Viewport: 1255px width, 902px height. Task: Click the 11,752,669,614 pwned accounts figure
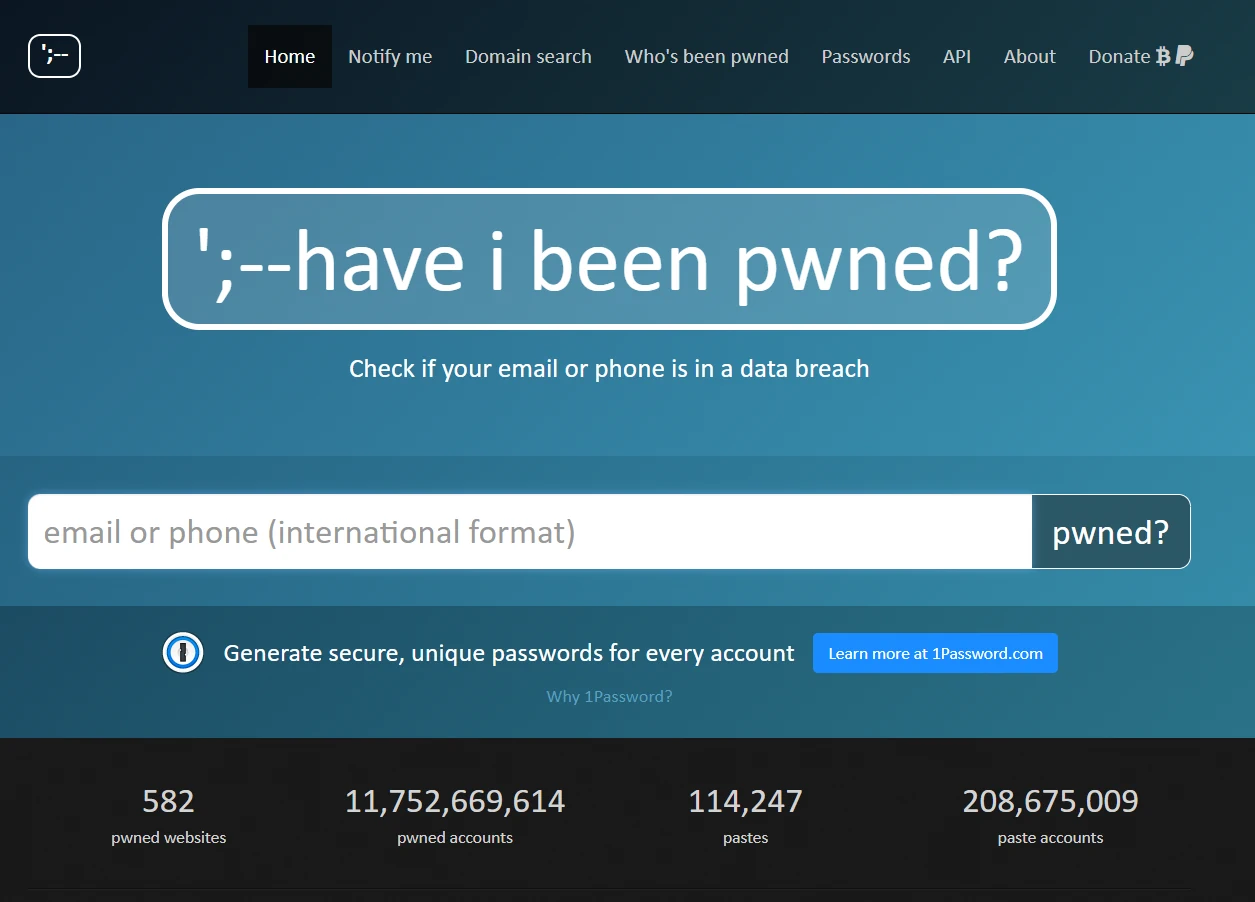point(455,802)
